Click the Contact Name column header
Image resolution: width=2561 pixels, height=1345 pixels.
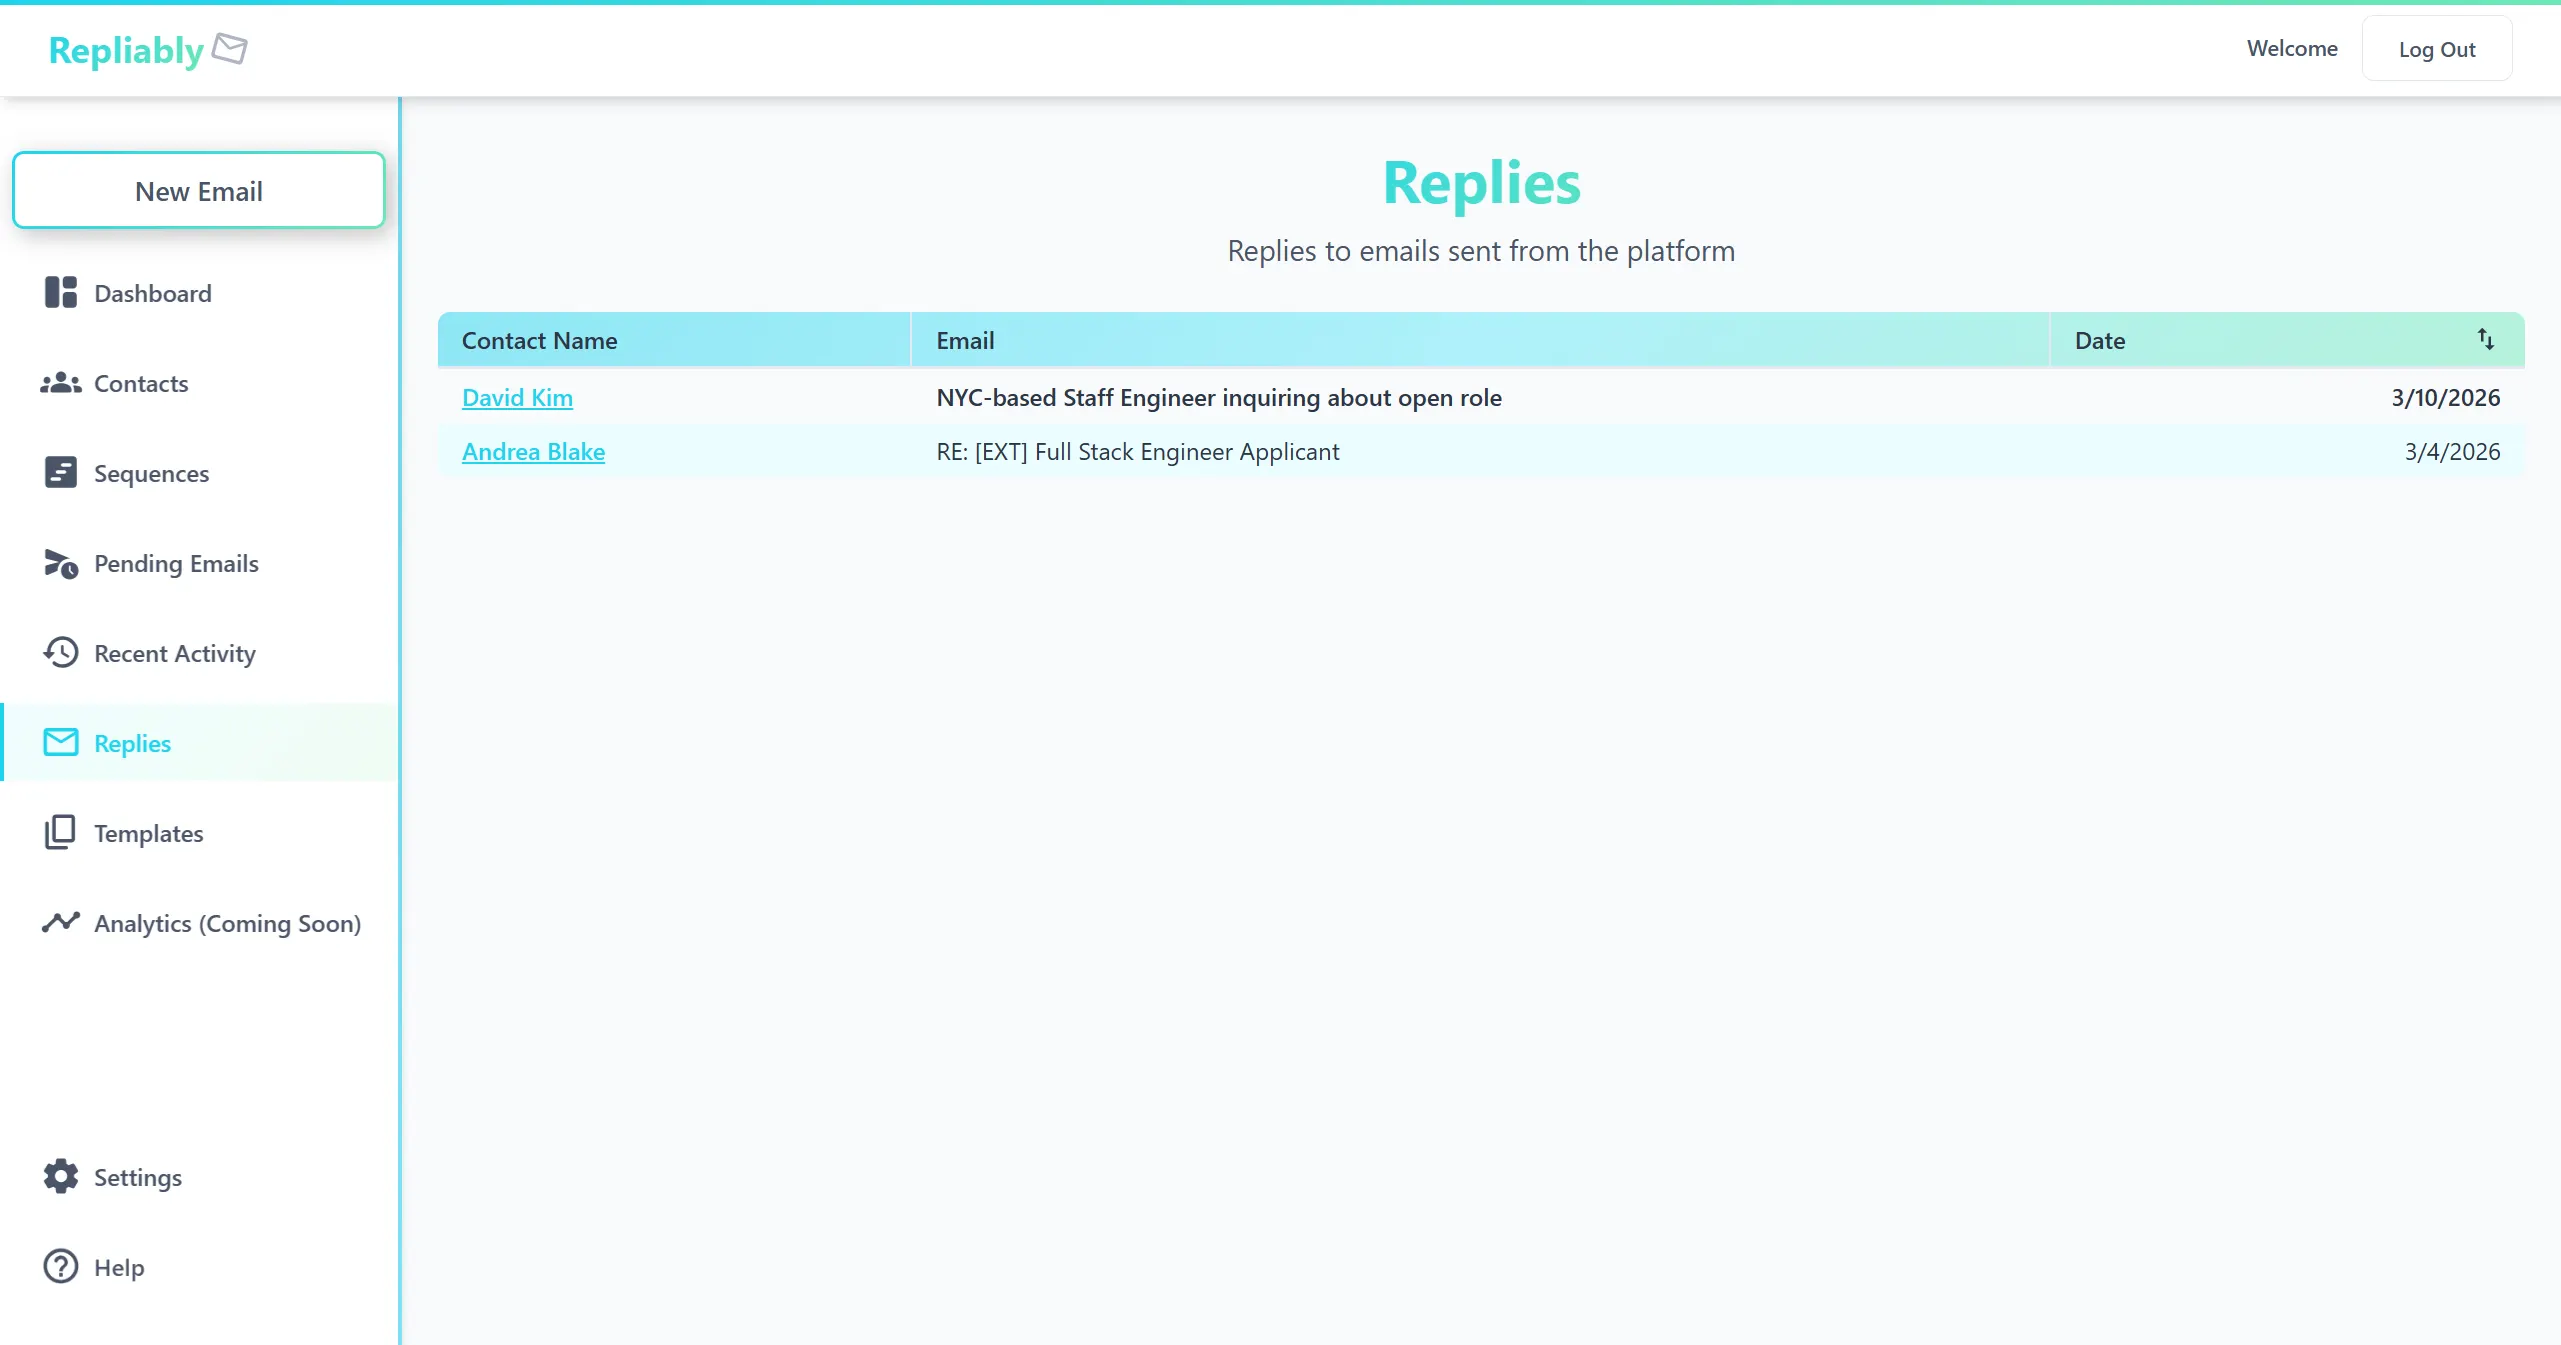(x=539, y=340)
